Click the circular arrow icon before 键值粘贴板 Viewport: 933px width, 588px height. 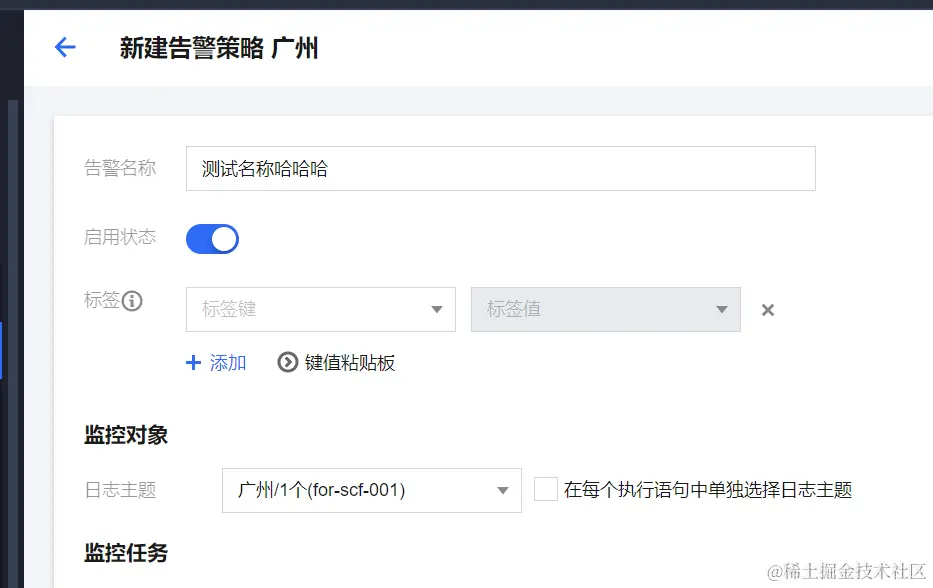click(285, 363)
